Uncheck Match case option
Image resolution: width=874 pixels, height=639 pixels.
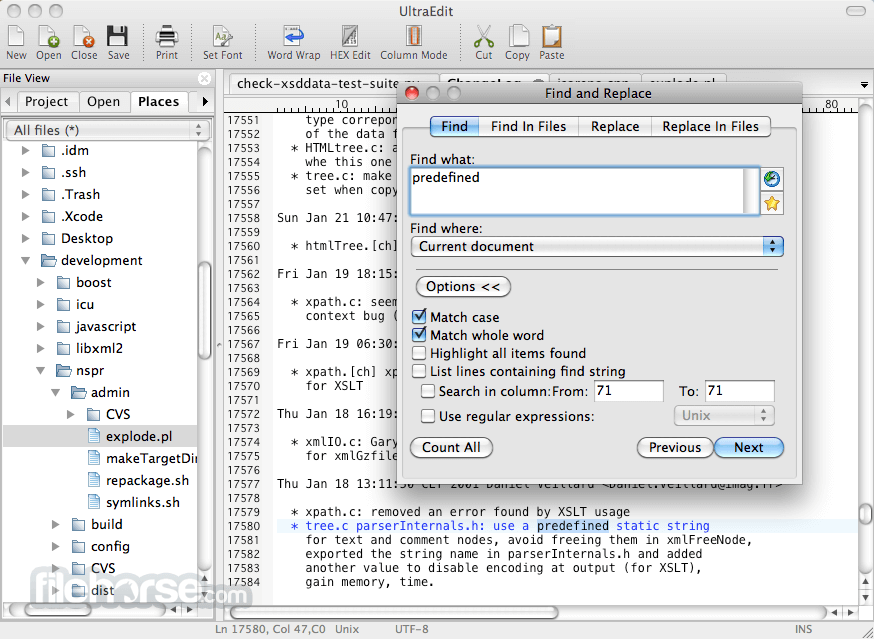coord(419,317)
